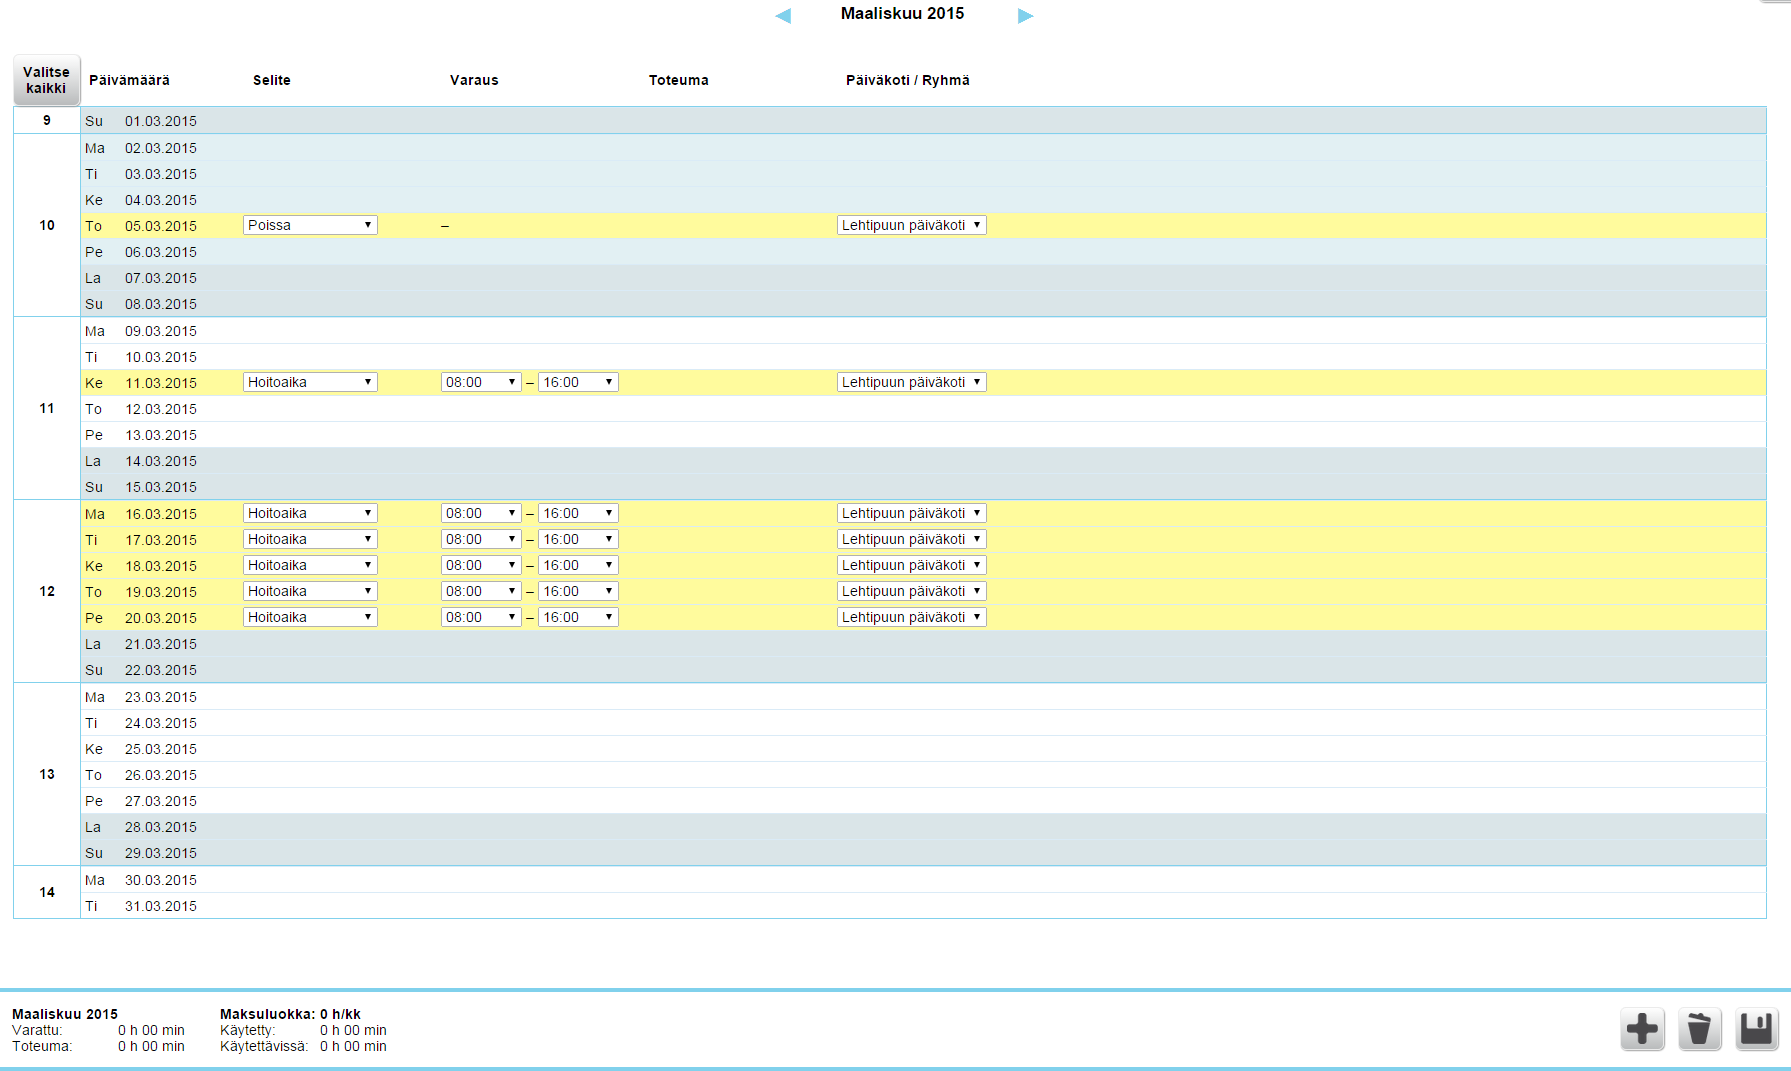The width and height of the screenshot is (1791, 1071).
Task: Click the plus add-entry icon
Action: pyautogui.click(x=1642, y=1029)
